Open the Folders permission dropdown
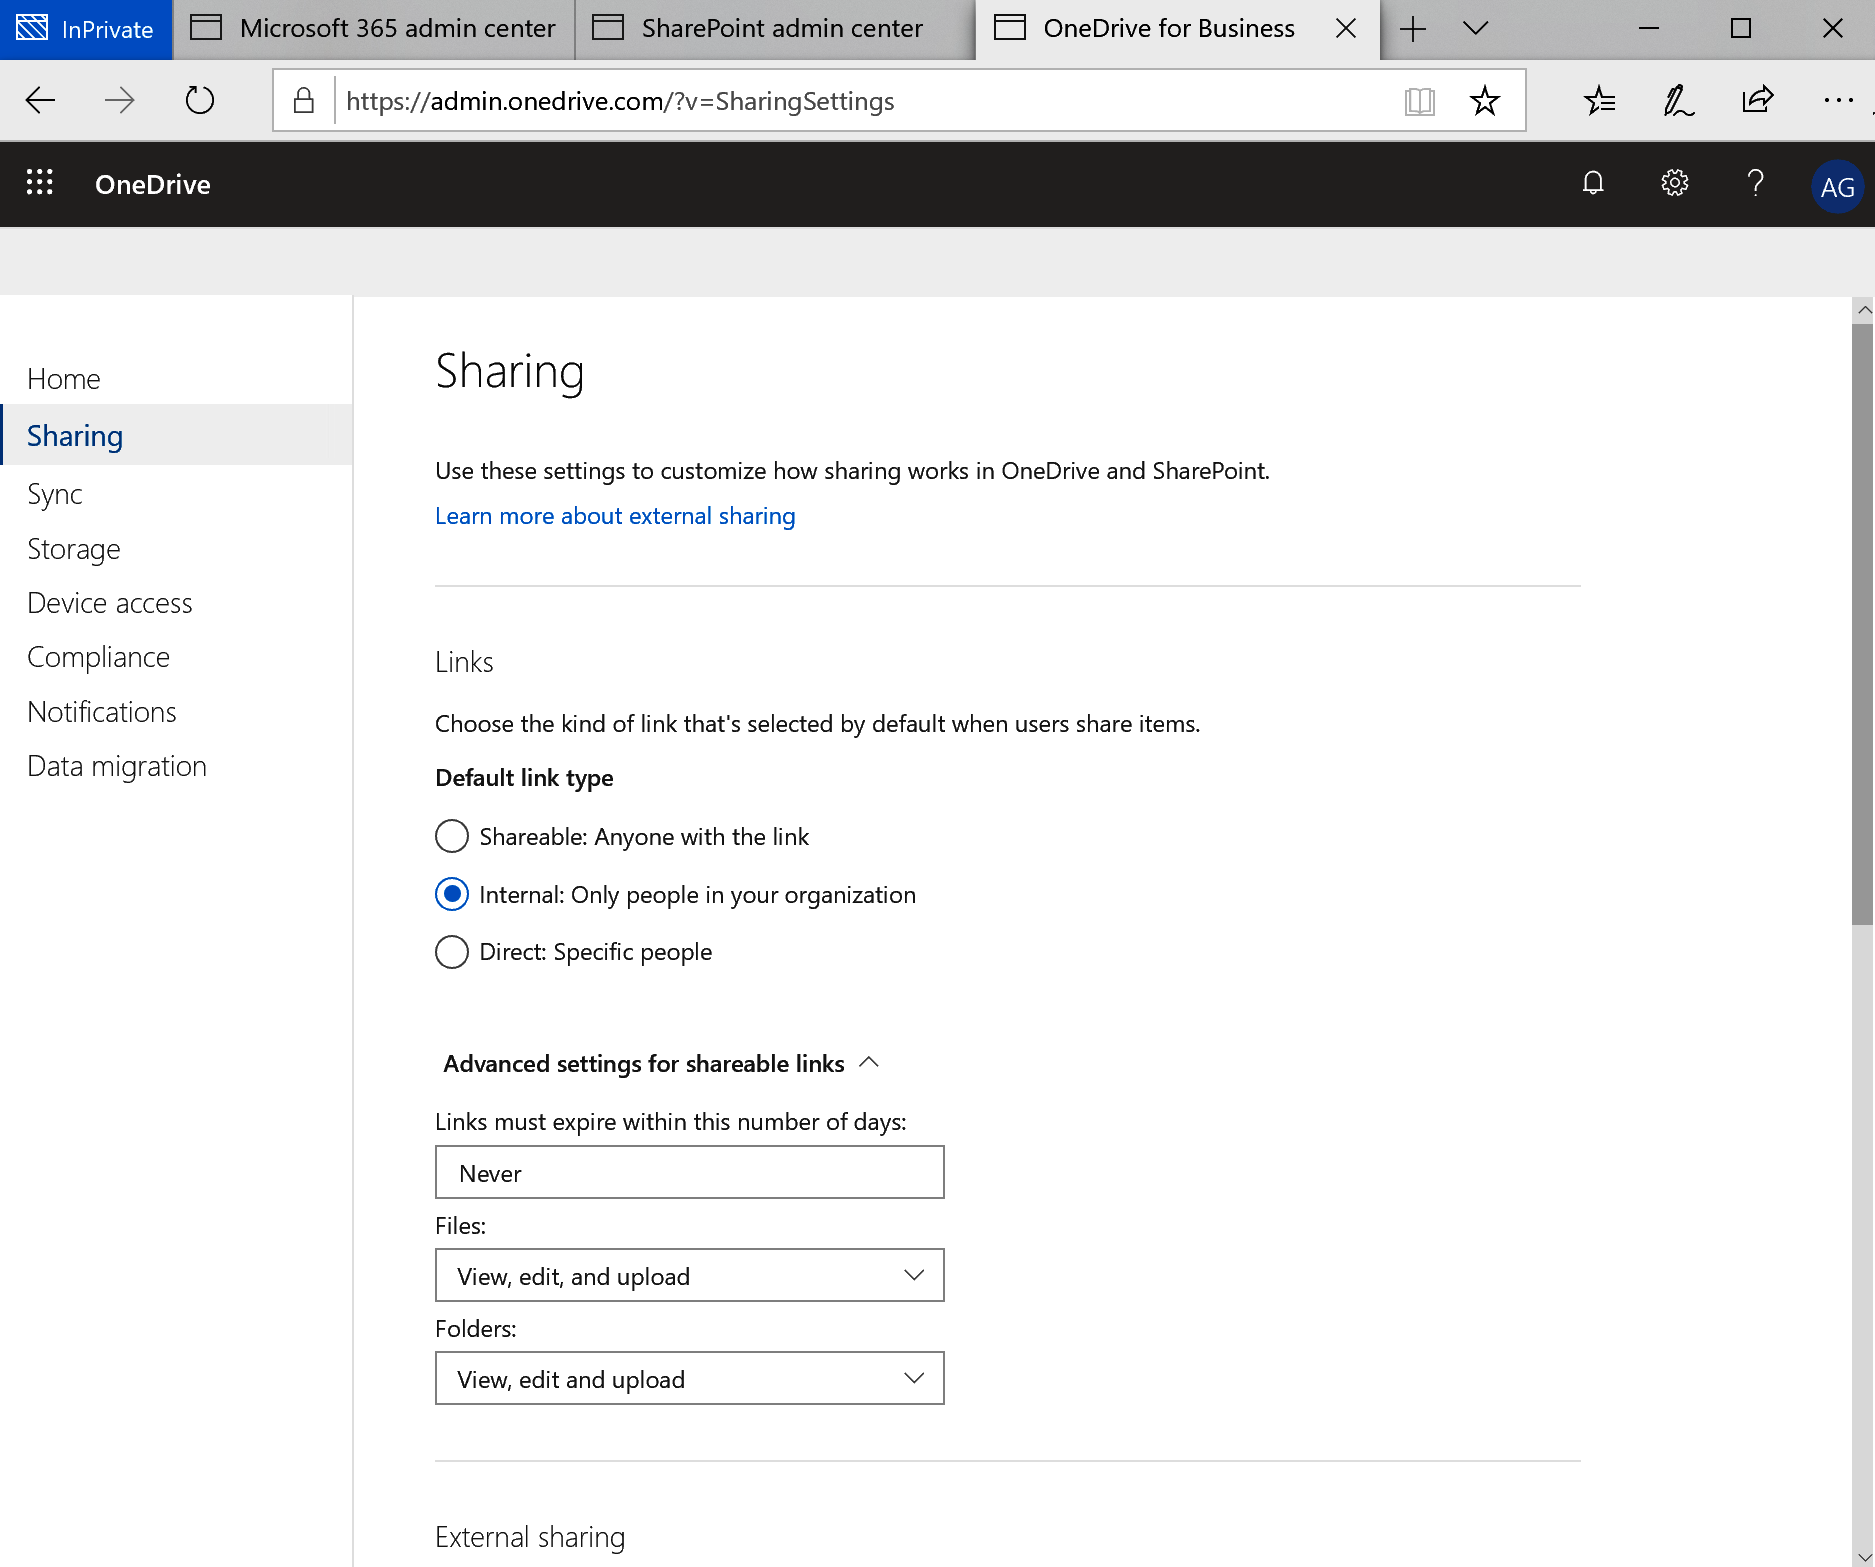1875x1567 pixels. click(x=690, y=1378)
